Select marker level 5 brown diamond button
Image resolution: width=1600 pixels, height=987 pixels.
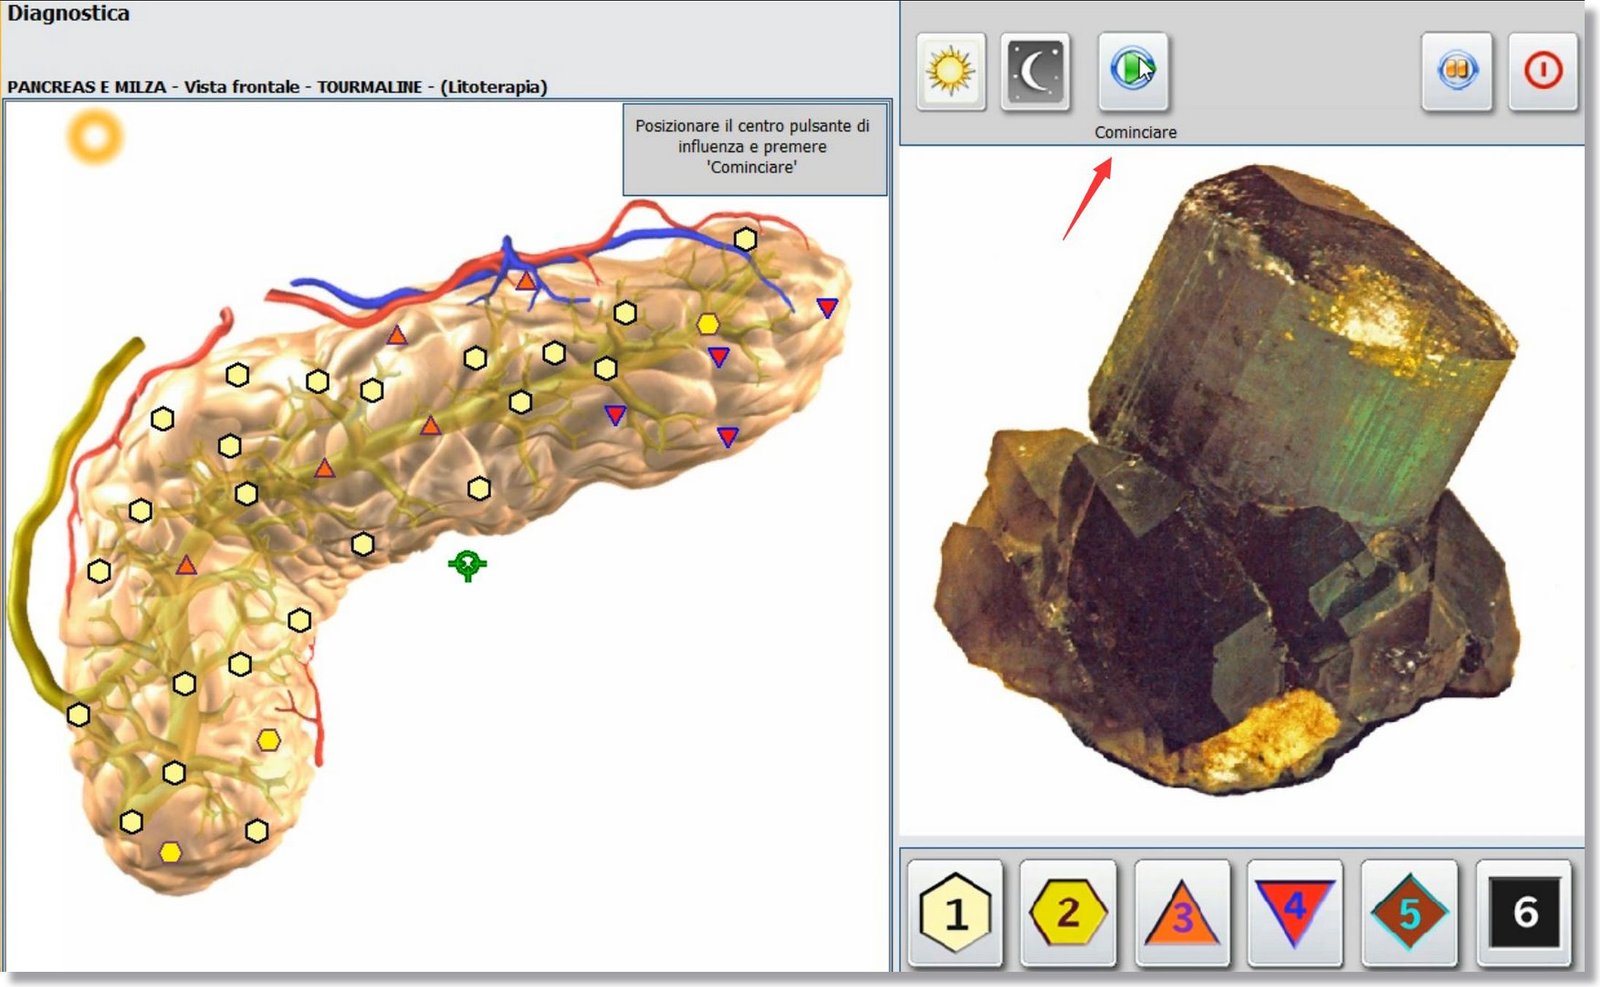tap(1409, 912)
